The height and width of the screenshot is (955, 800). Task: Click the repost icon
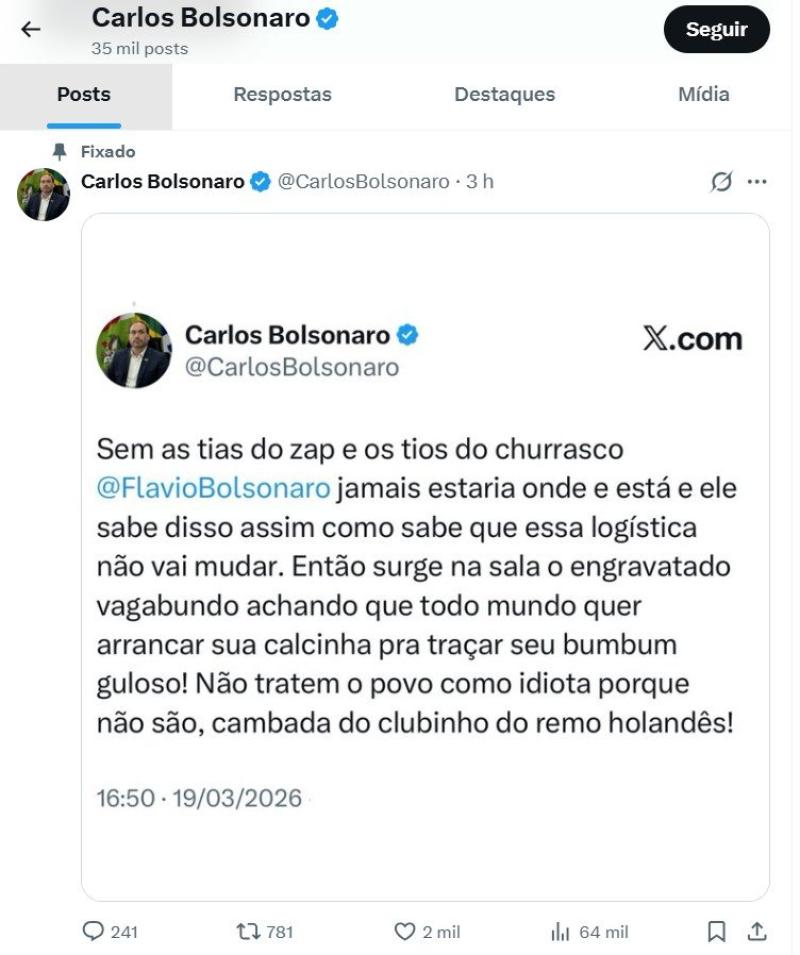click(247, 931)
